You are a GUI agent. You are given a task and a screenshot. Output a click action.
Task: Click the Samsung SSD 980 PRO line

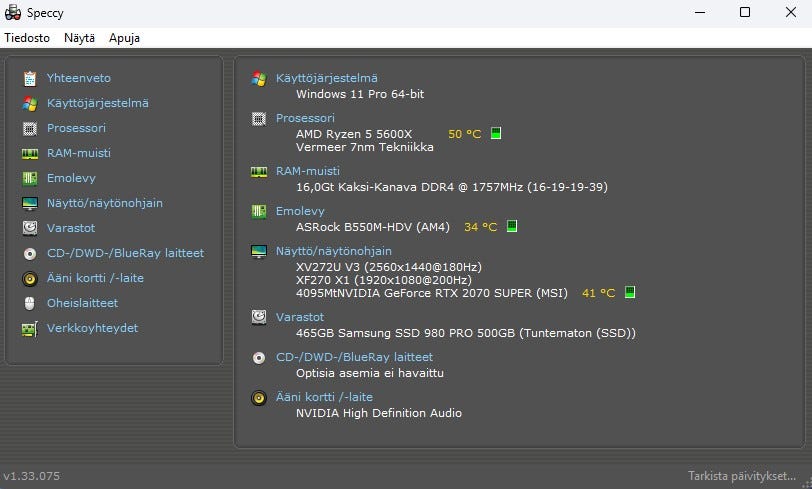point(466,333)
